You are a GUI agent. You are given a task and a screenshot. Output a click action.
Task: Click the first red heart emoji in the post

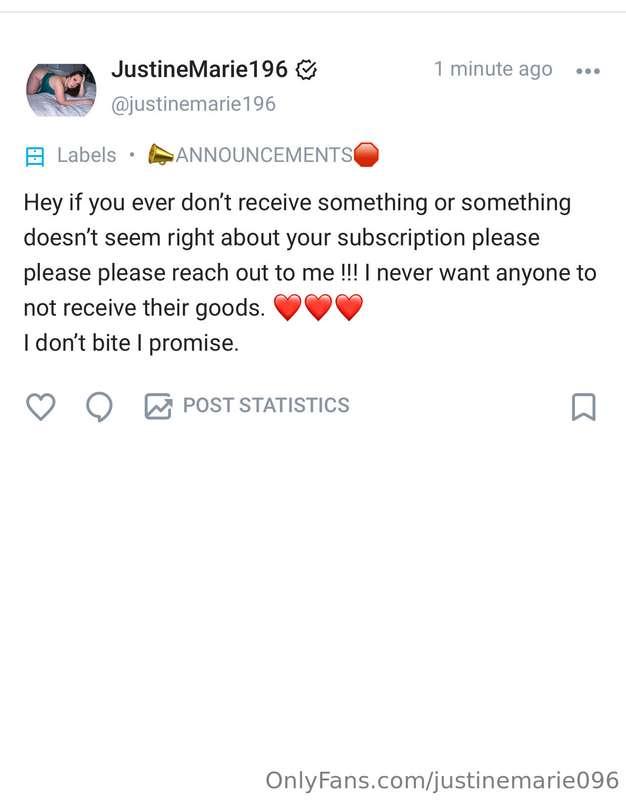click(x=287, y=309)
